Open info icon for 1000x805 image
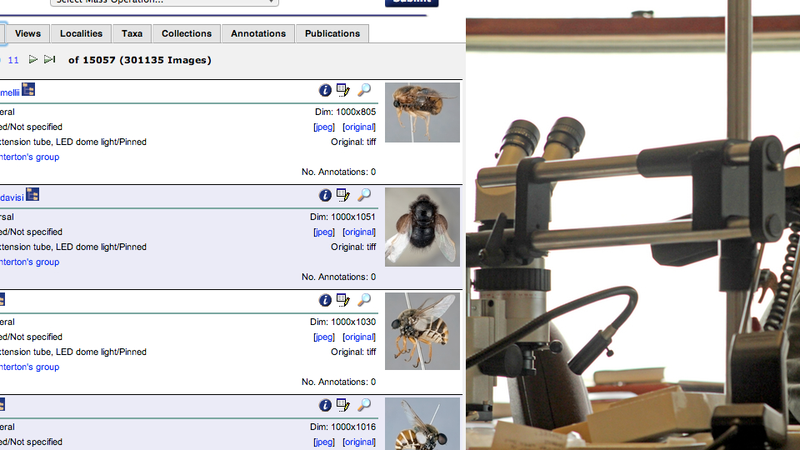The width and height of the screenshot is (800, 450). tap(325, 90)
